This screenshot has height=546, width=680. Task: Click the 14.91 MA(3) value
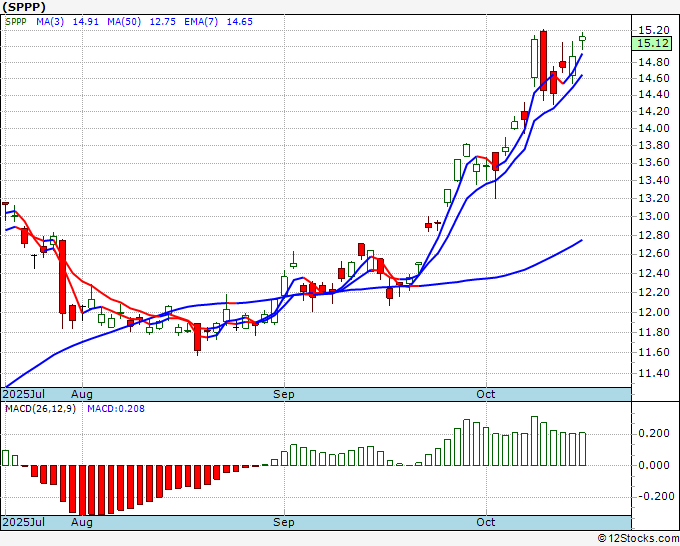coord(85,22)
